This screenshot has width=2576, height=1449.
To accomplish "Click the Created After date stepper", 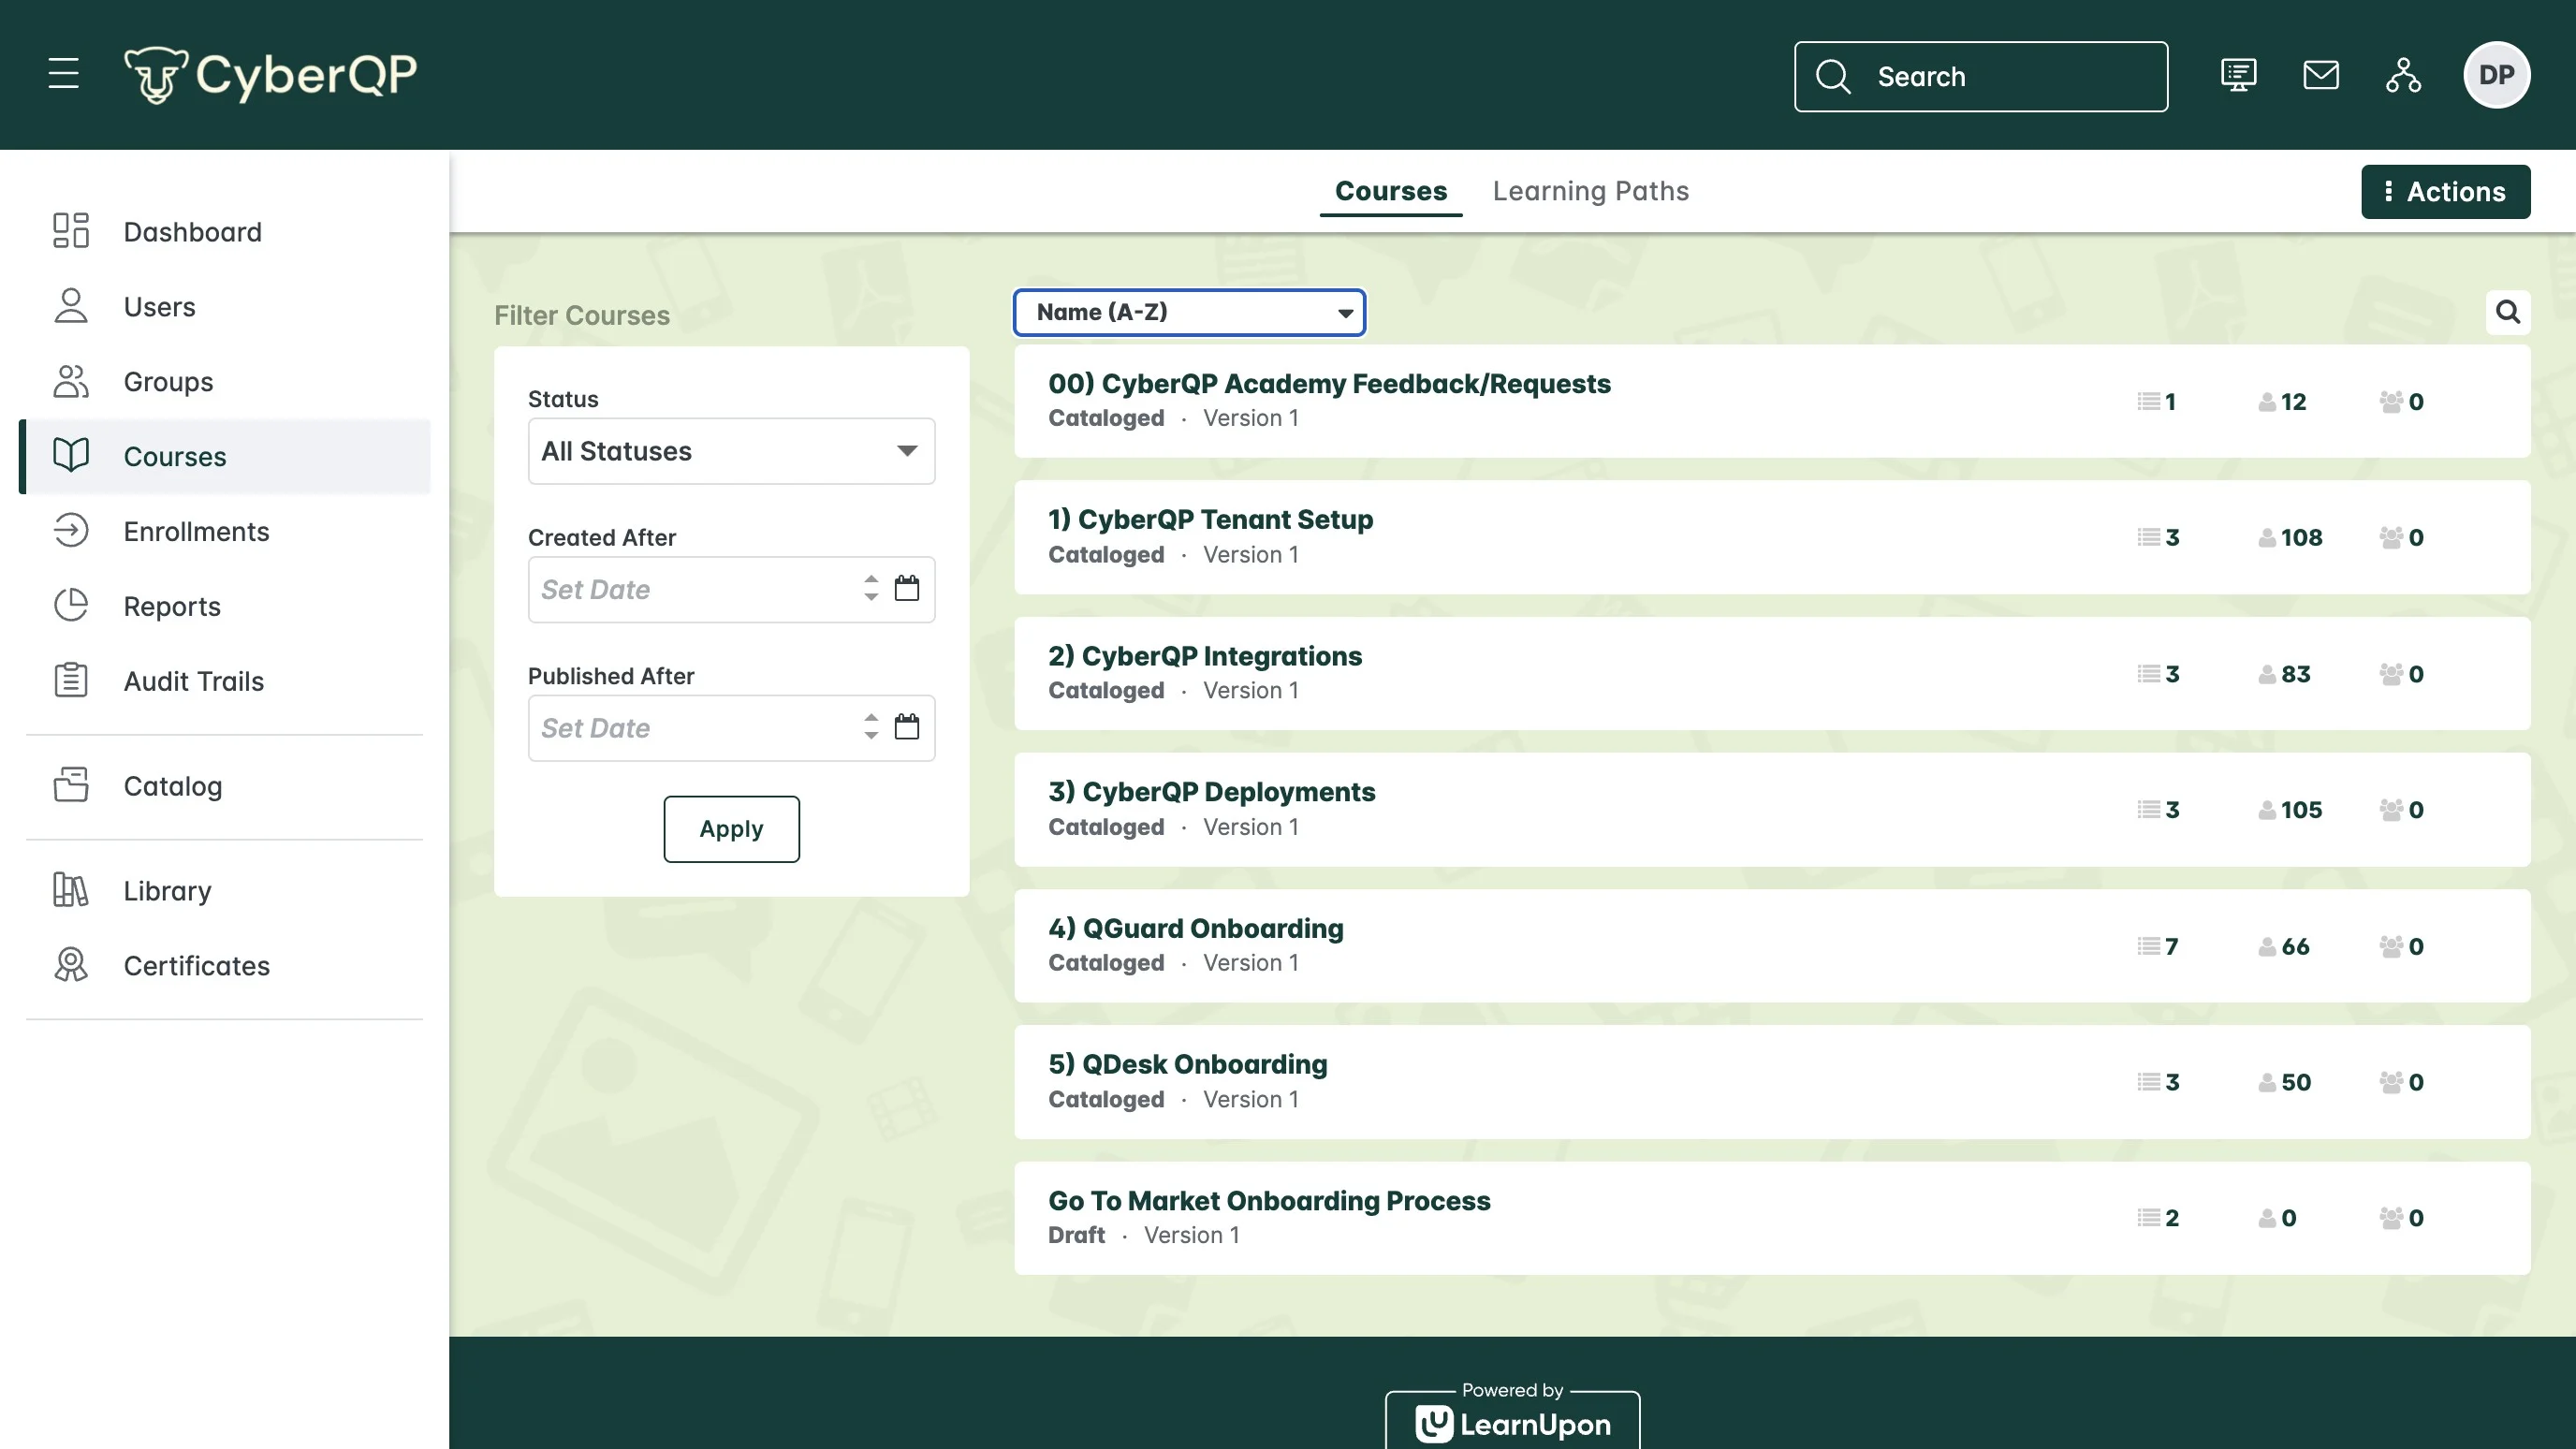I will [871, 588].
